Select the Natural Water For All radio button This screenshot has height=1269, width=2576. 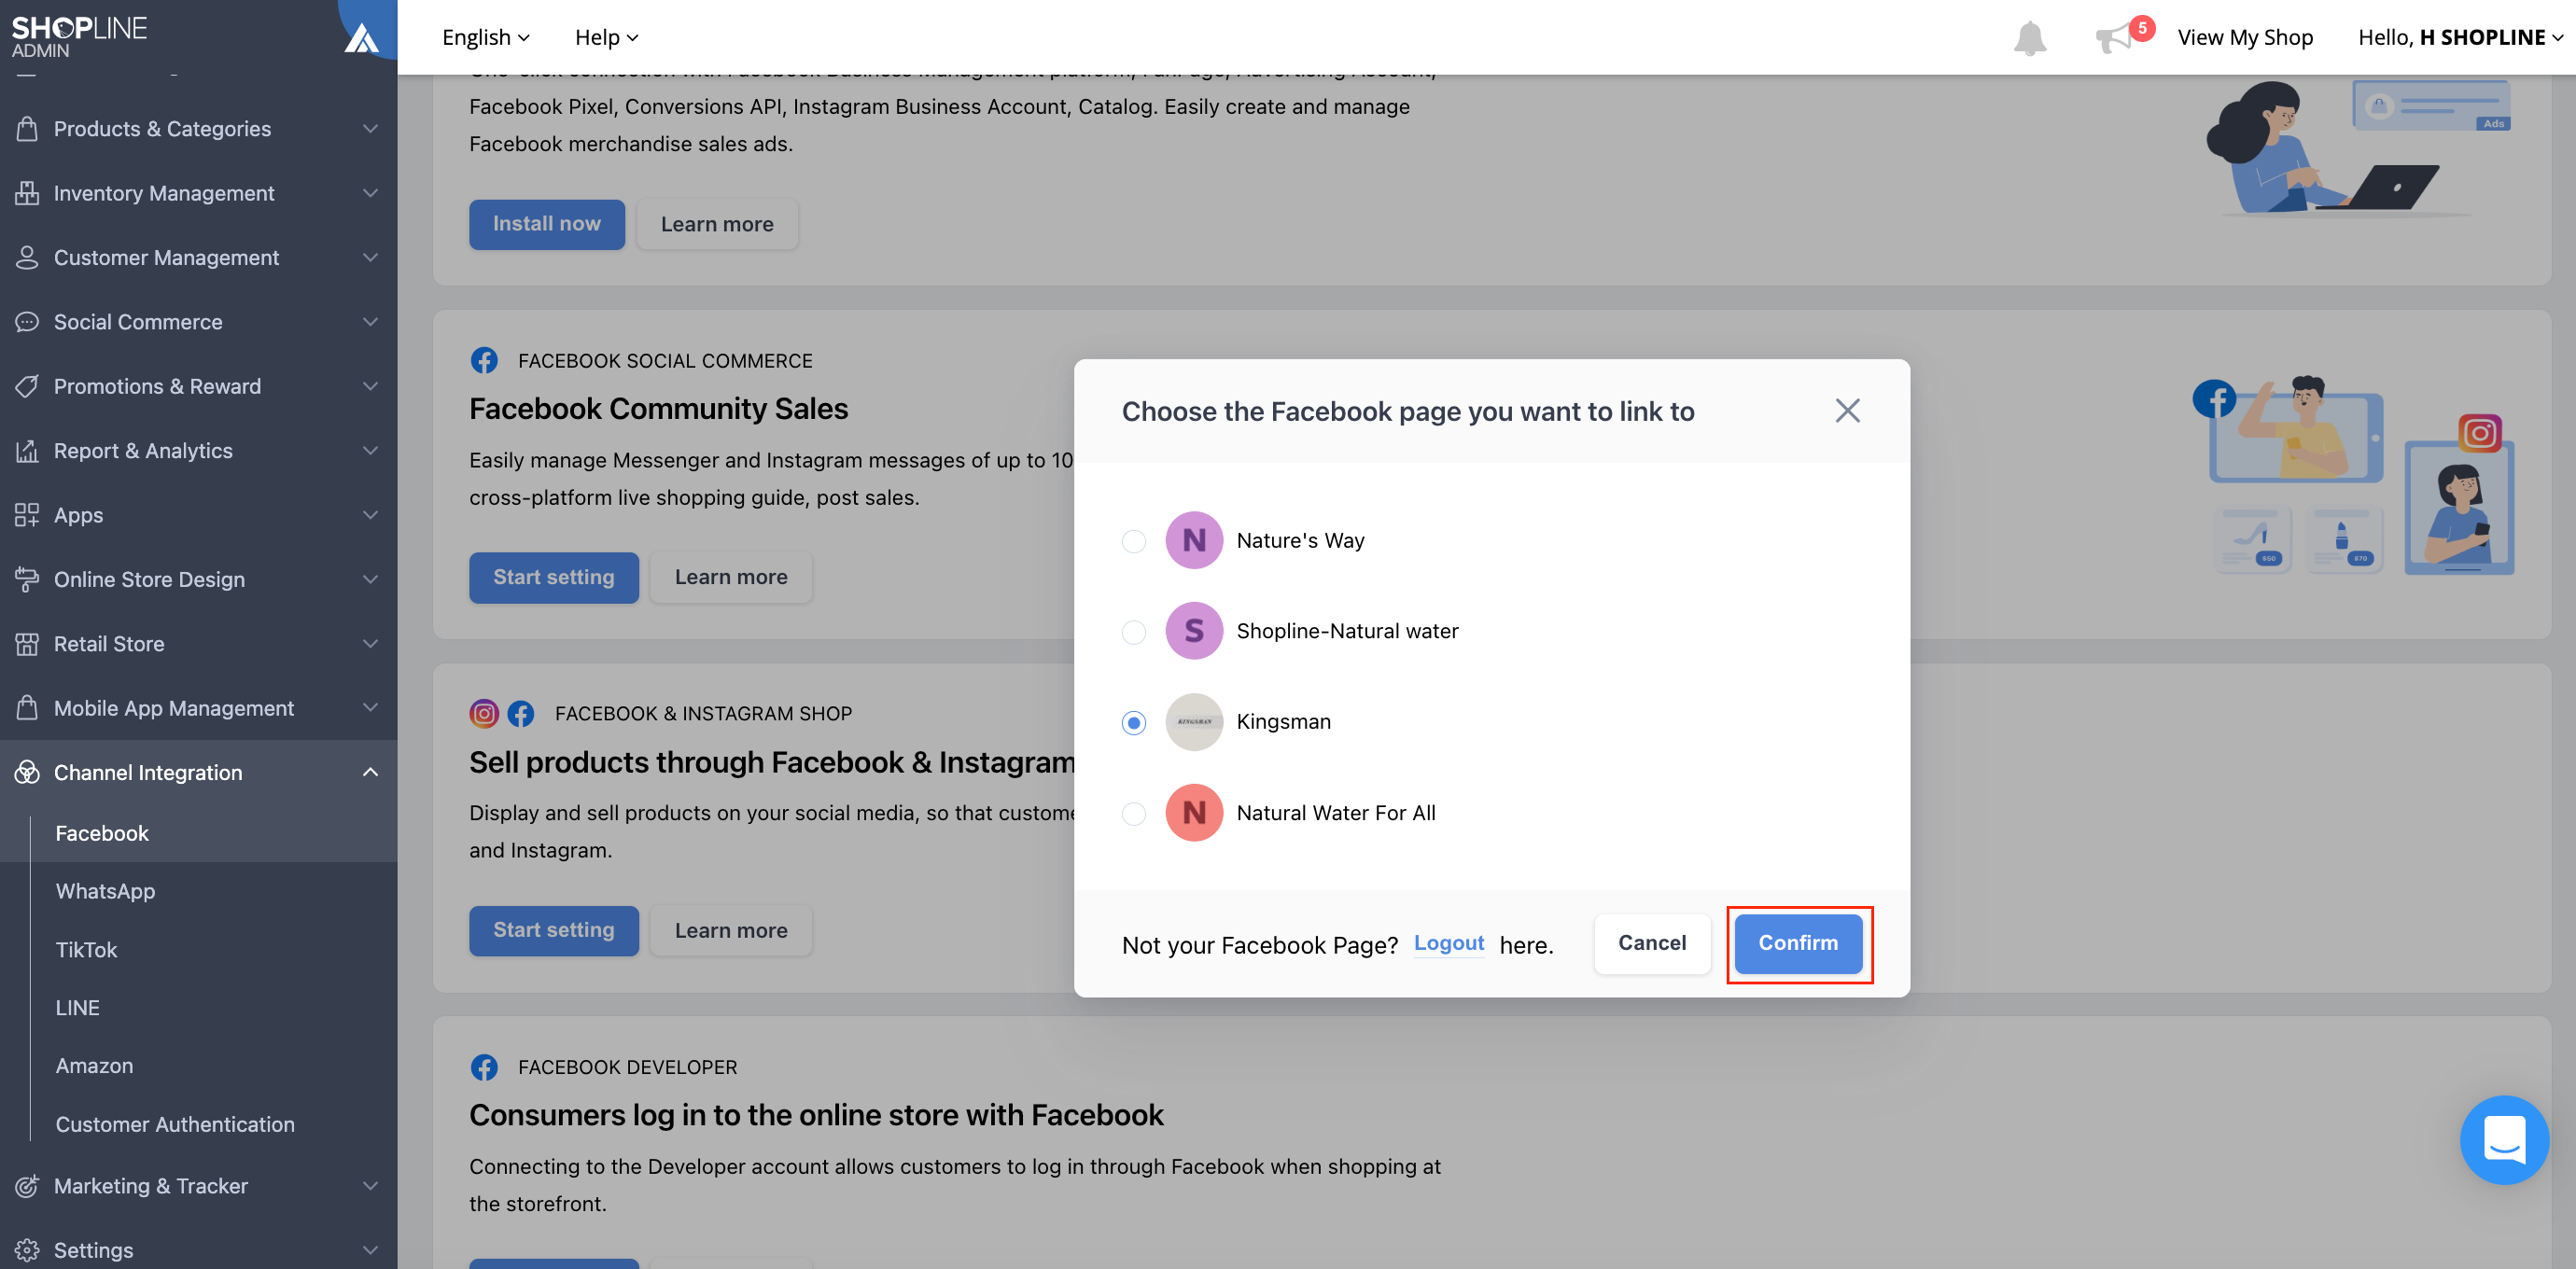click(1133, 814)
